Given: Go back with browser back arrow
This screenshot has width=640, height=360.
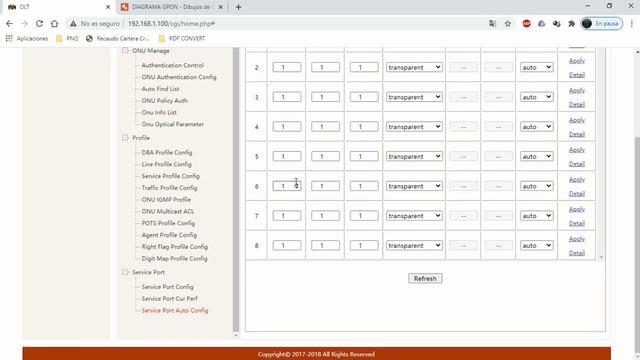Looking at the screenshot, I should coord(9,24).
